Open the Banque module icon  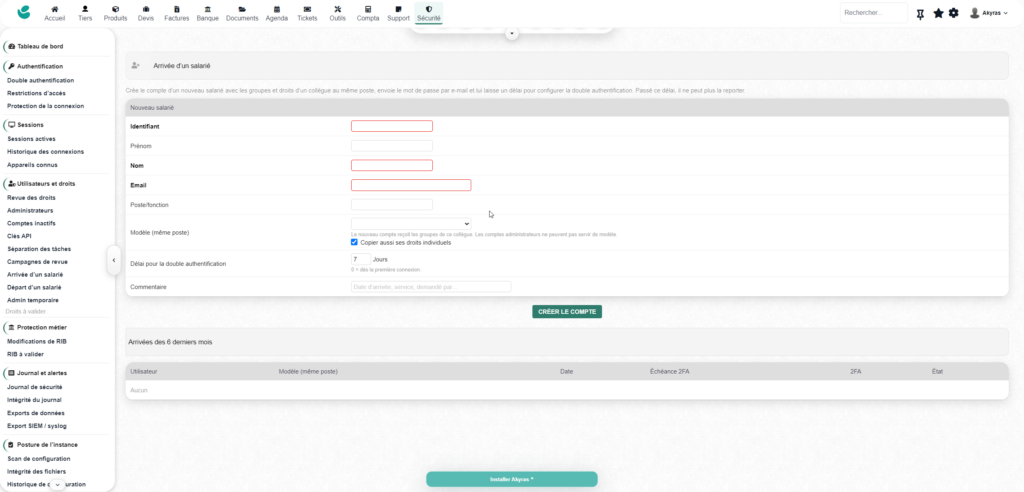208,10
